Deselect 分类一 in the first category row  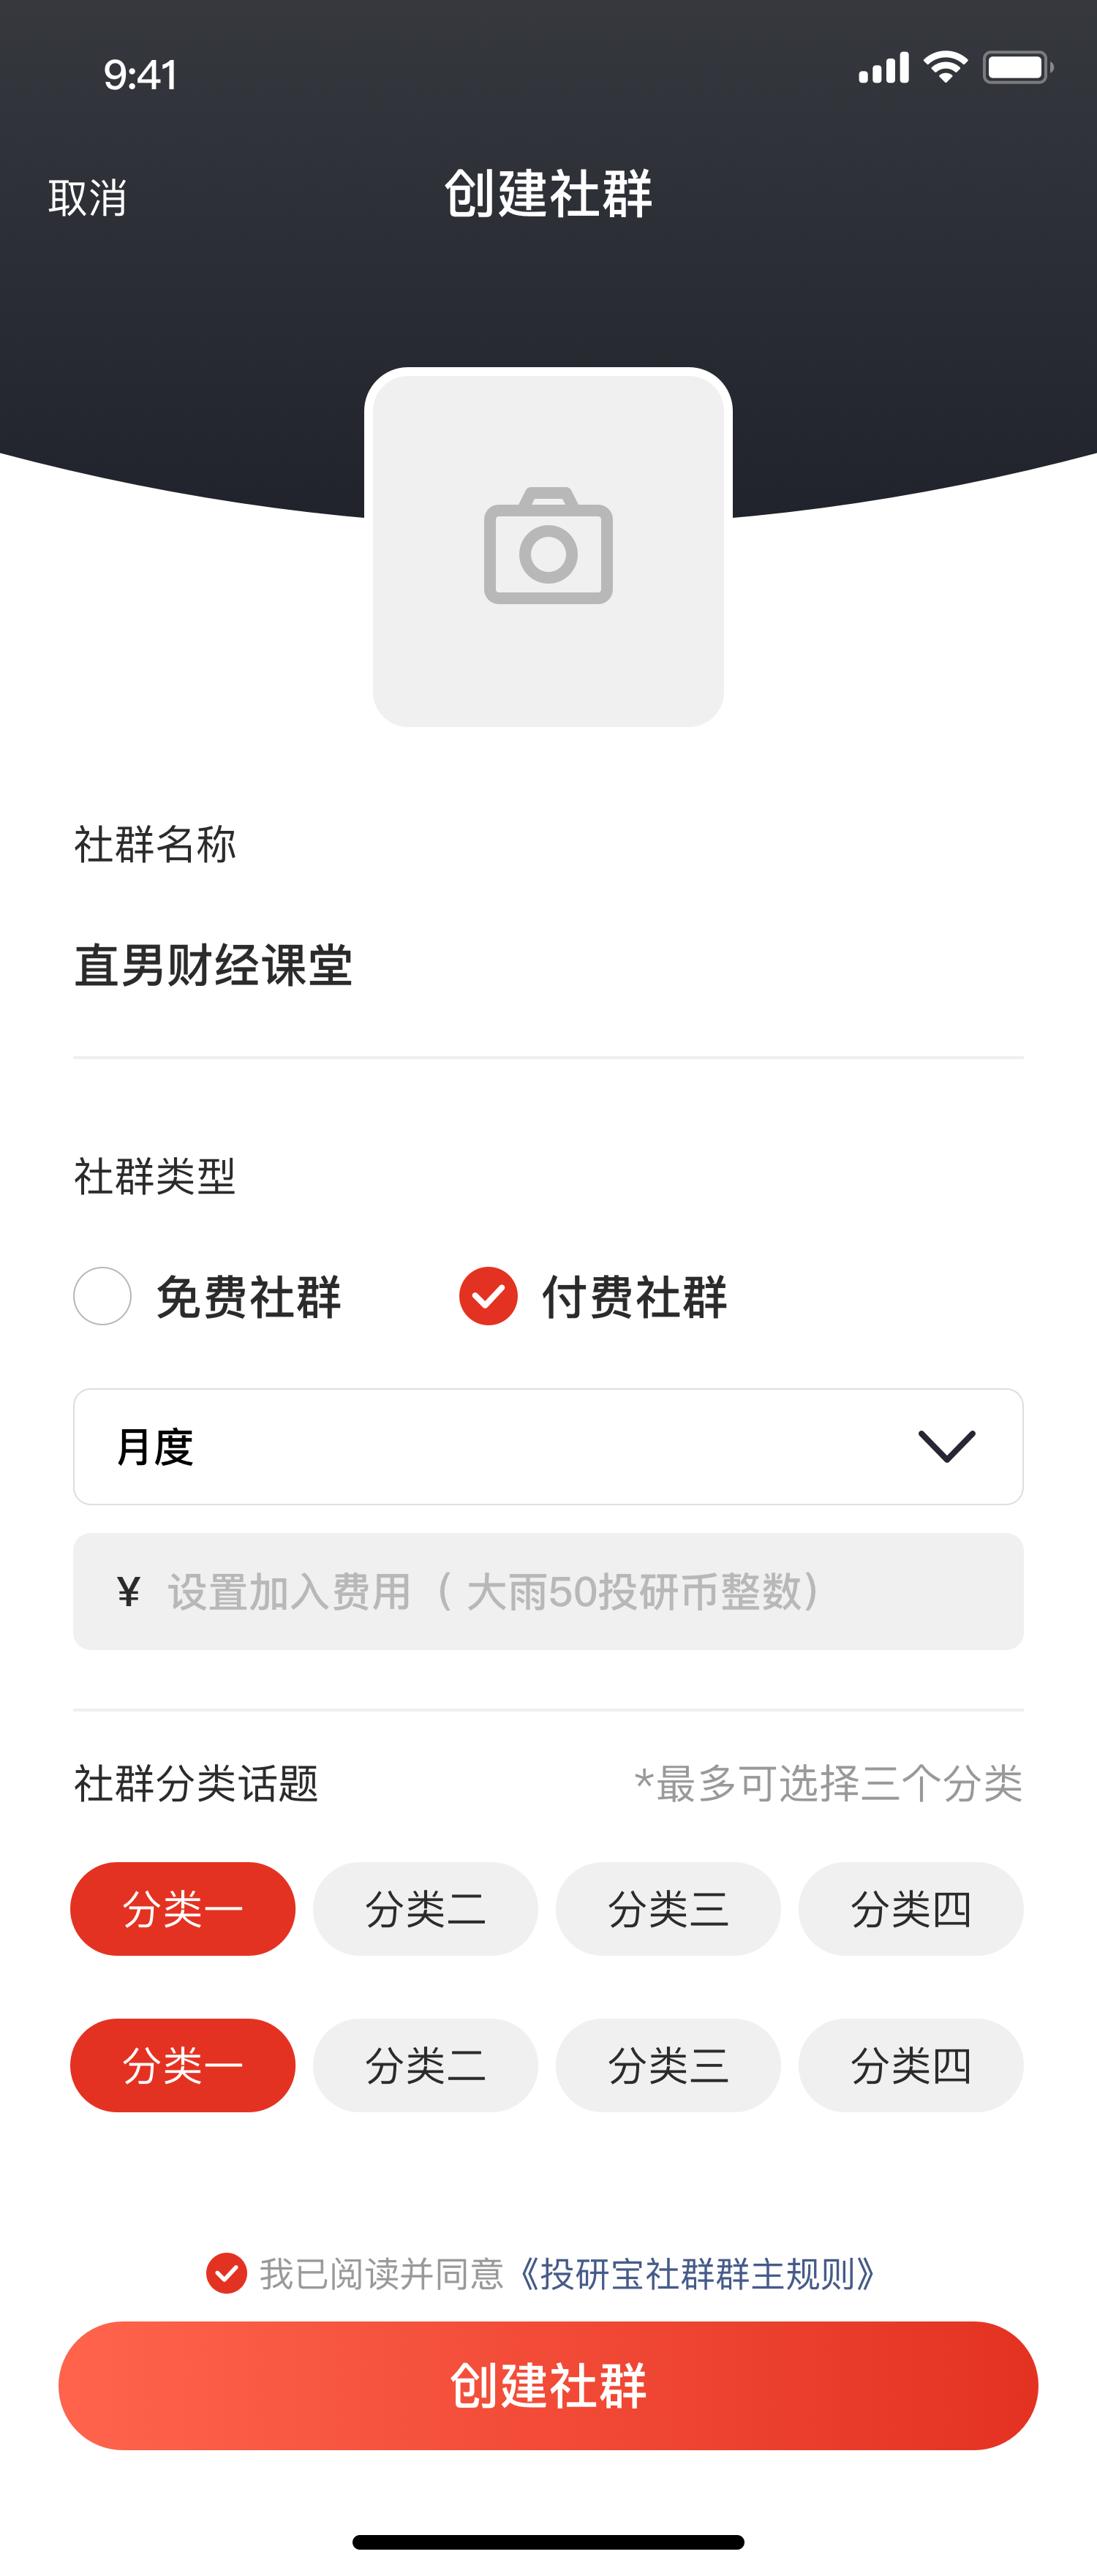click(182, 1909)
